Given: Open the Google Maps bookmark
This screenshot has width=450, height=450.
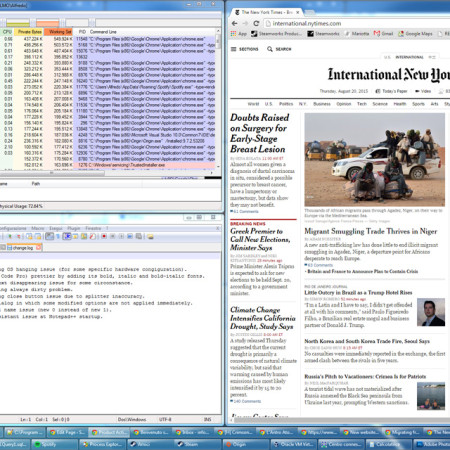Looking at the screenshot, I should coord(415,34).
